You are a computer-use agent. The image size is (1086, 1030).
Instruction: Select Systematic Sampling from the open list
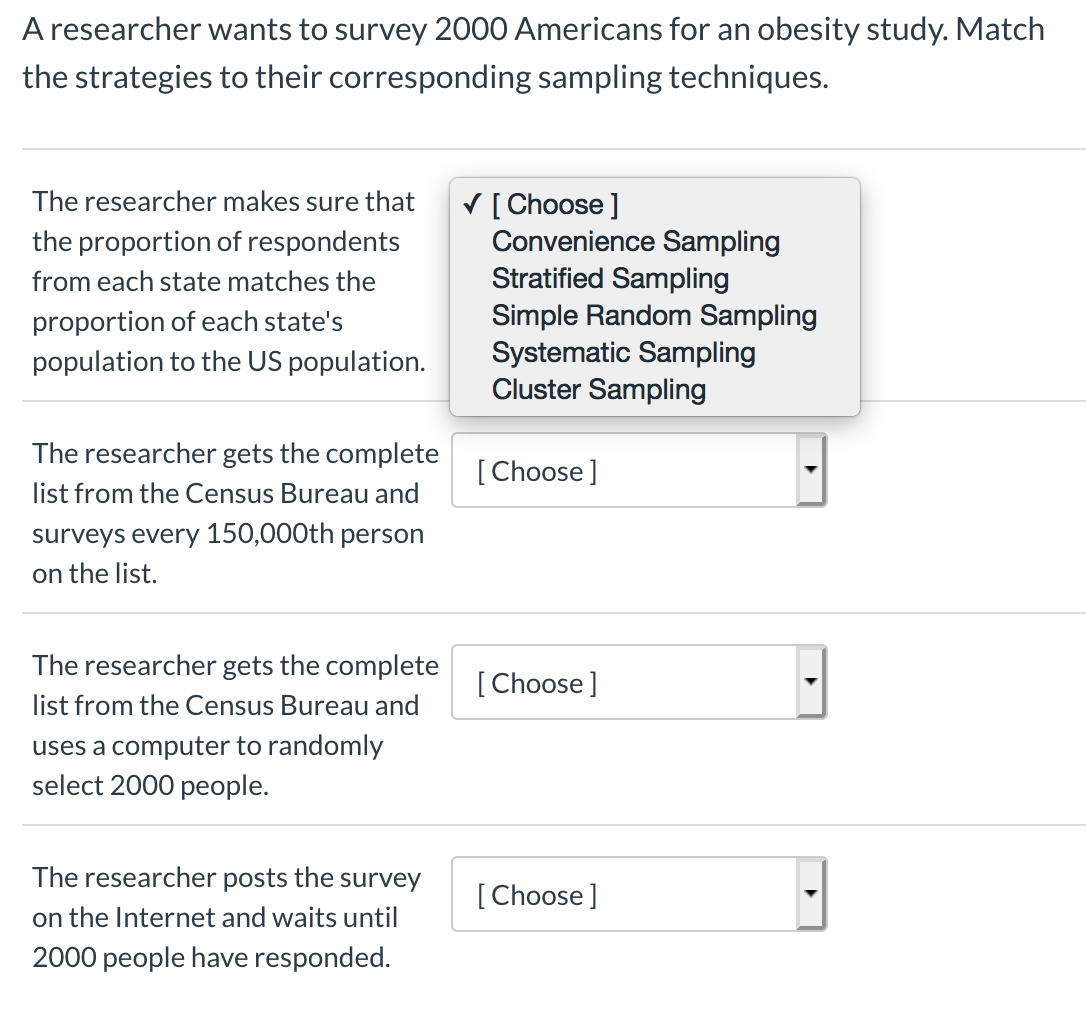623,353
